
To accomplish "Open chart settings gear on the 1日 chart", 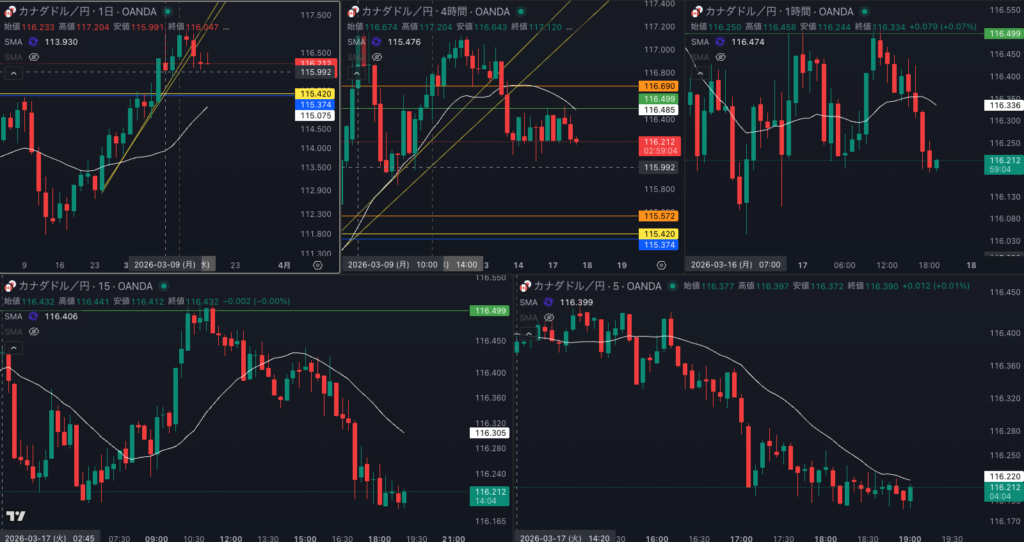I will tap(317, 265).
